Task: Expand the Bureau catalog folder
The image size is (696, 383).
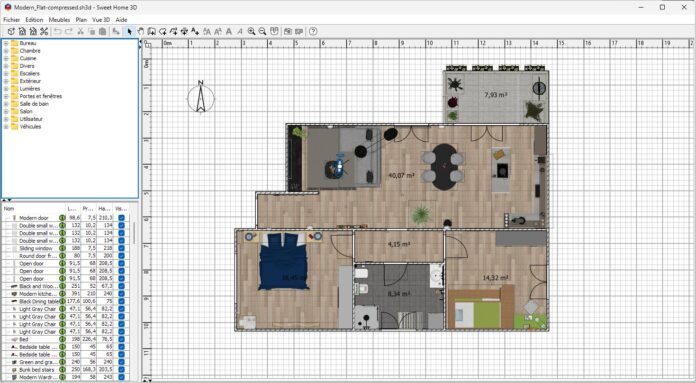Action: coord(6,43)
